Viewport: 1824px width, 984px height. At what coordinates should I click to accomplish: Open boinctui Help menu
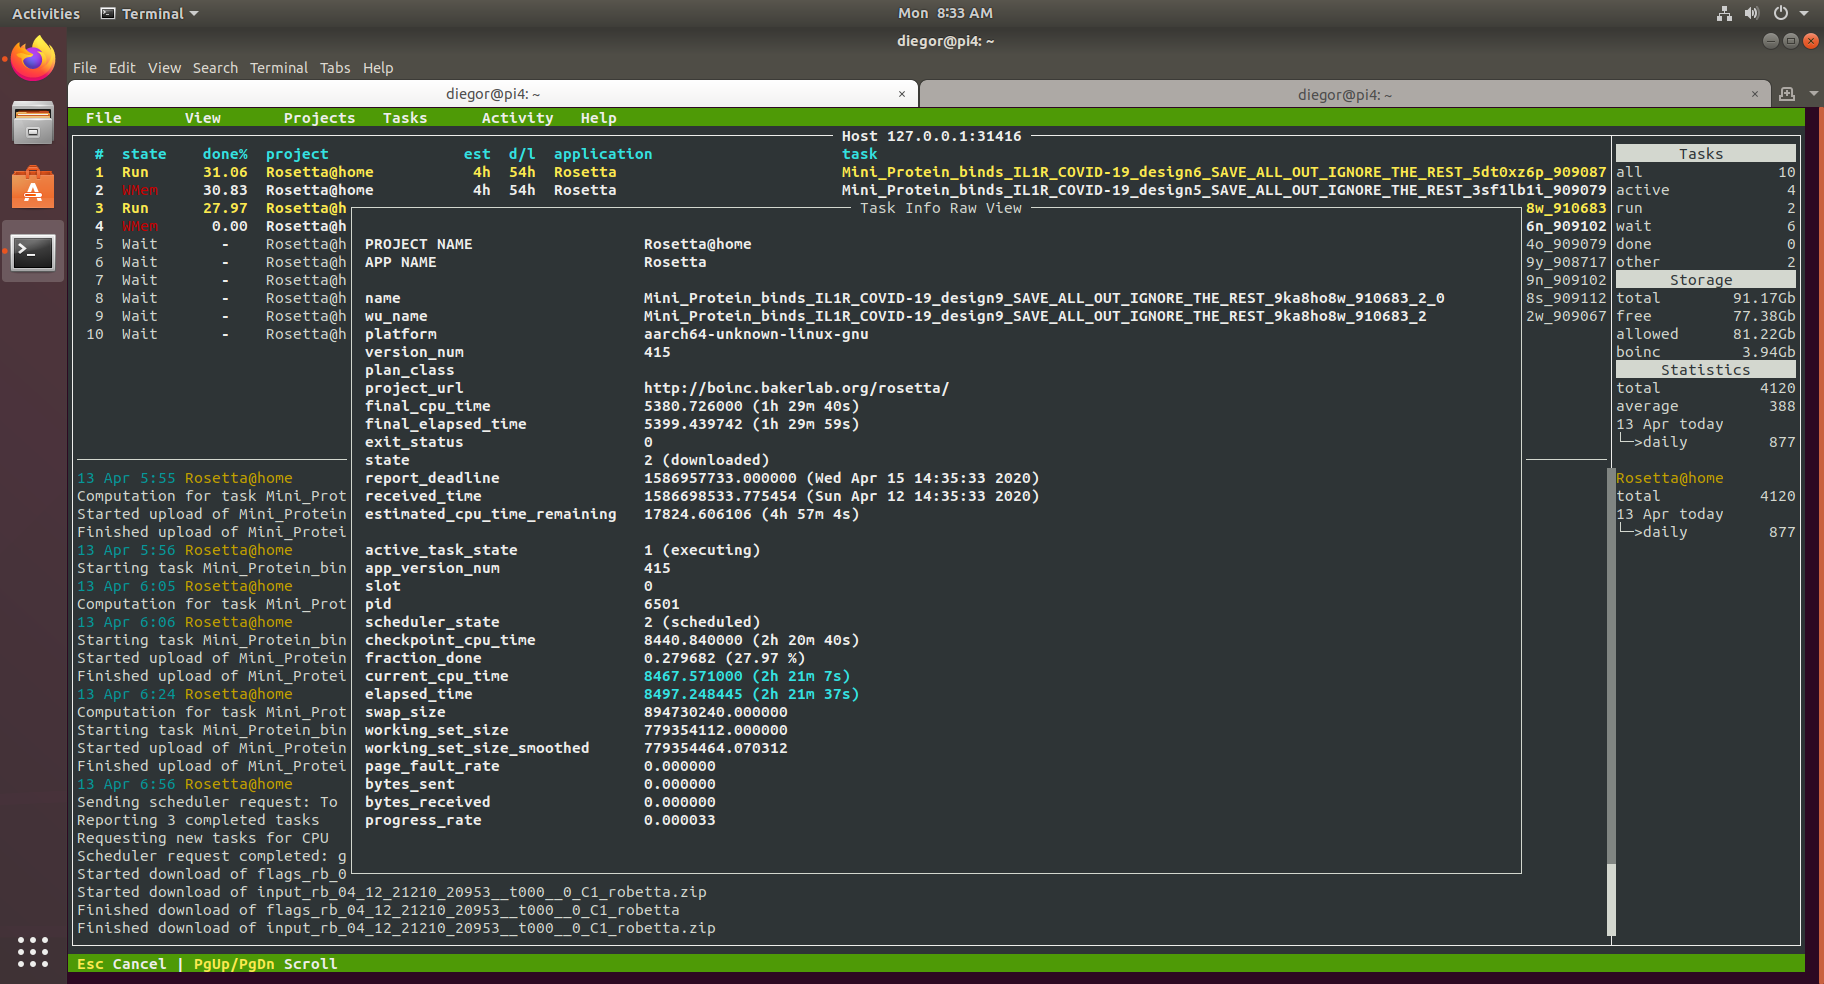(x=599, y=118)
